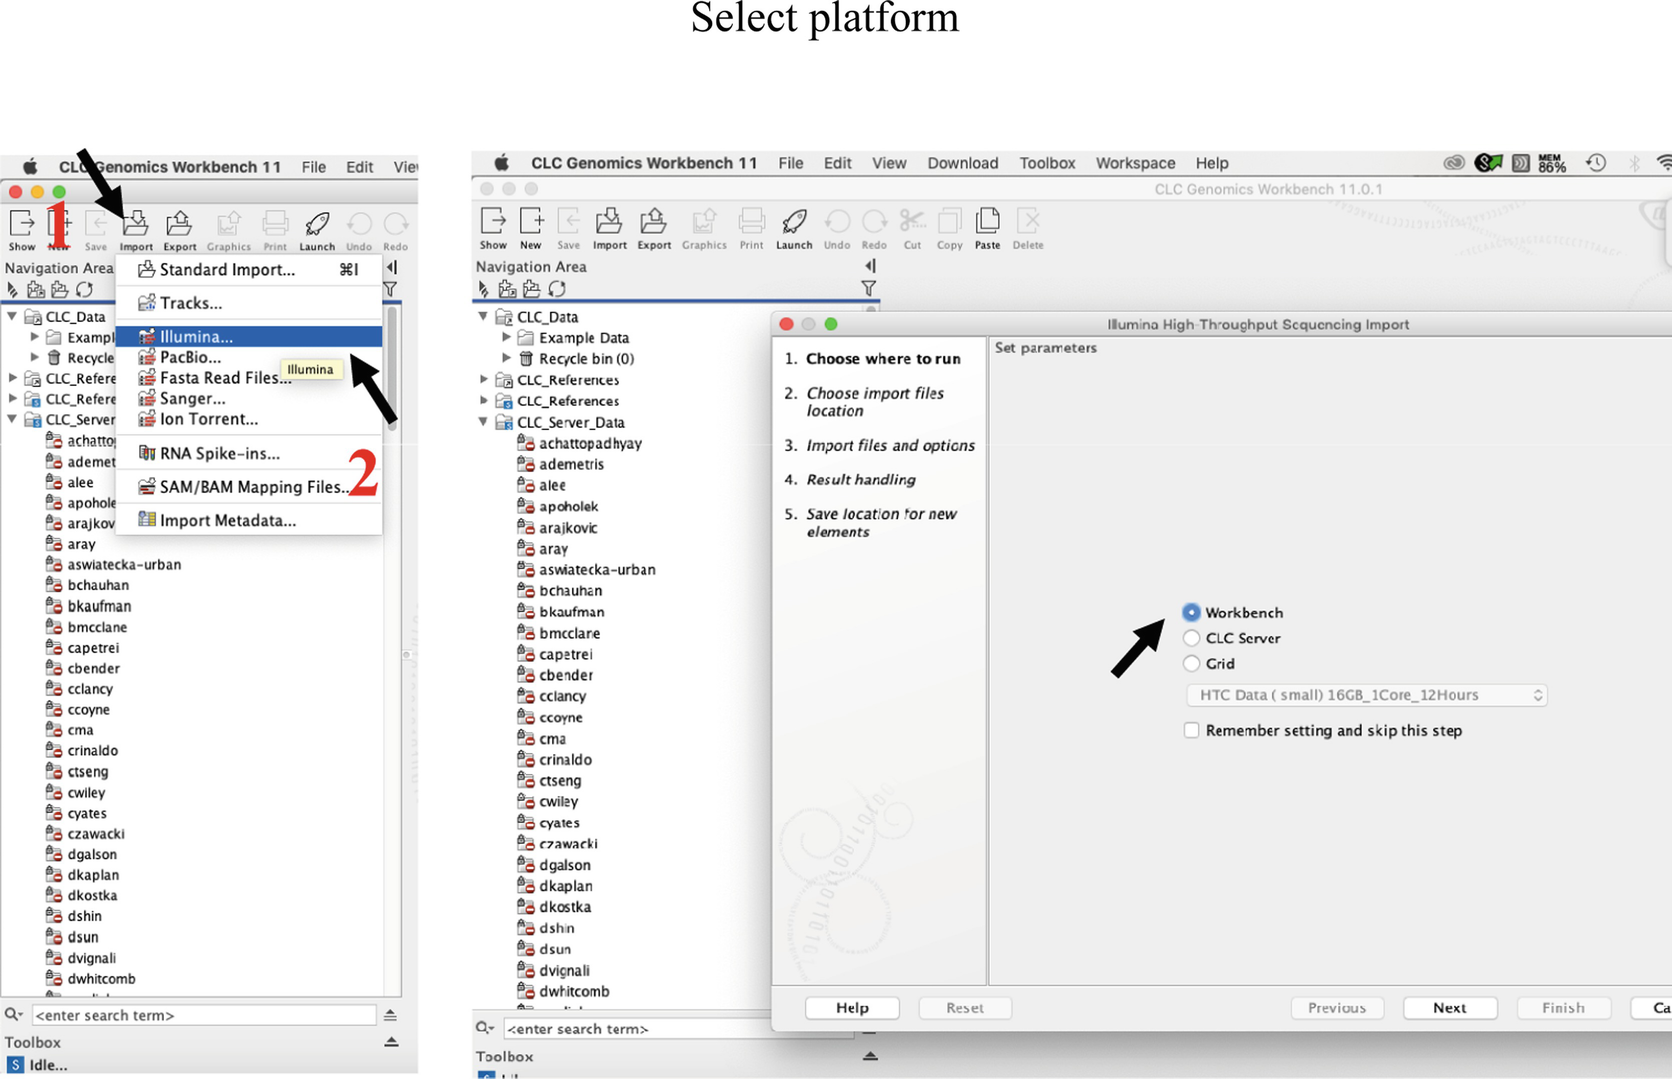Enable Remember setting and skip this step
Screen dimensions: 1672x1079
click(1191, 731)
